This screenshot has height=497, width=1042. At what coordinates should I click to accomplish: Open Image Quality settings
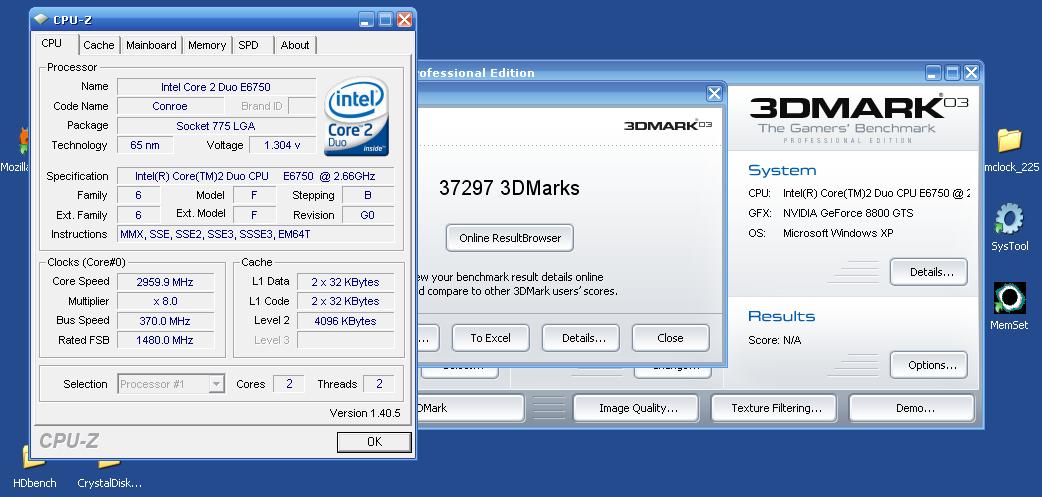636,408
